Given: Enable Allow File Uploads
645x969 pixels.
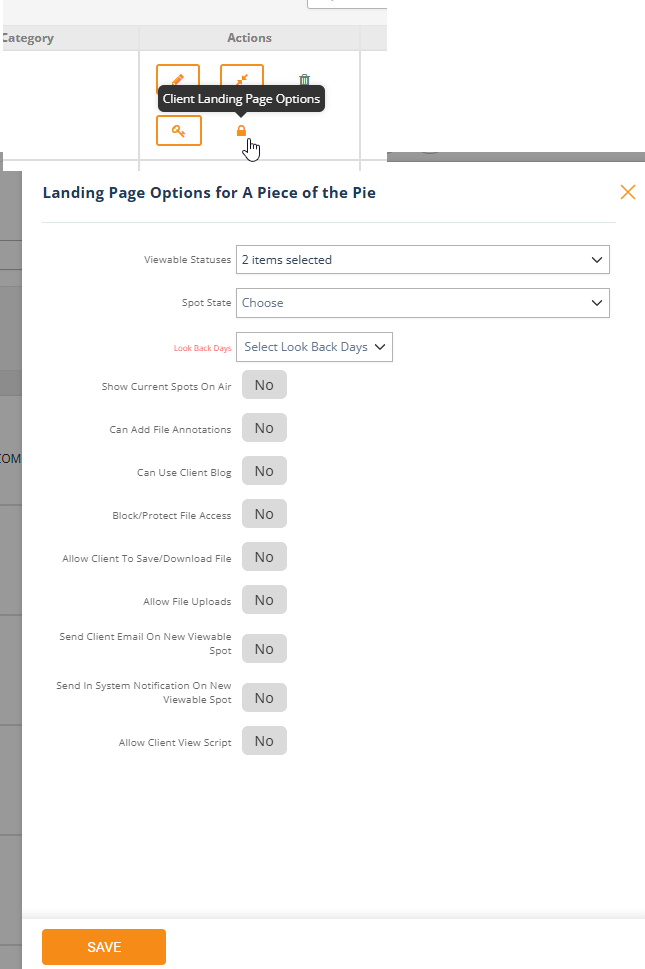Looking at the screenshot, I should [x=264, y=600].
